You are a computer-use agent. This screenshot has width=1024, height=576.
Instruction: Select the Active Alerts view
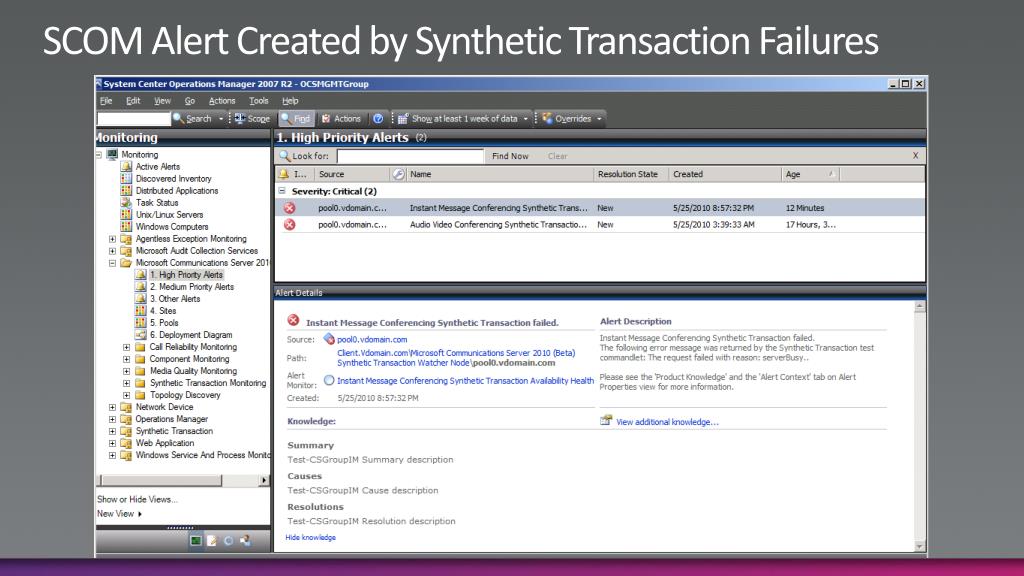tap(157, 167)
